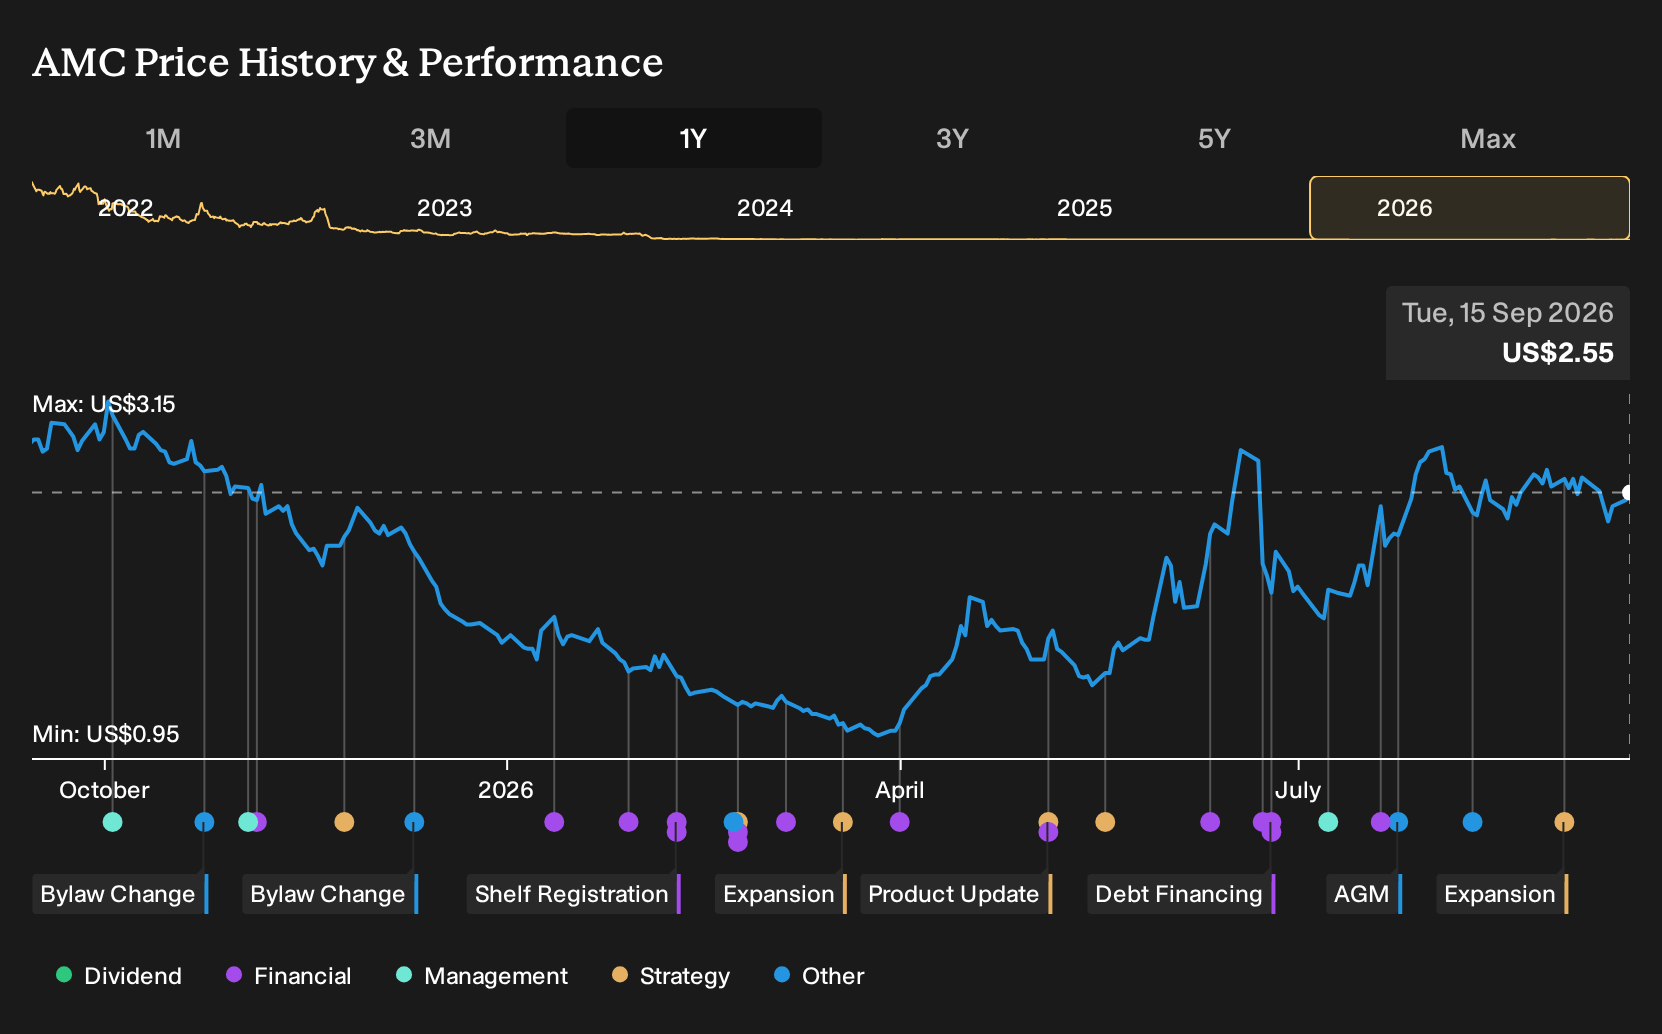1662x1034 pixels.
Task: Click purple financial dot at April
Action: pos(900,822)
